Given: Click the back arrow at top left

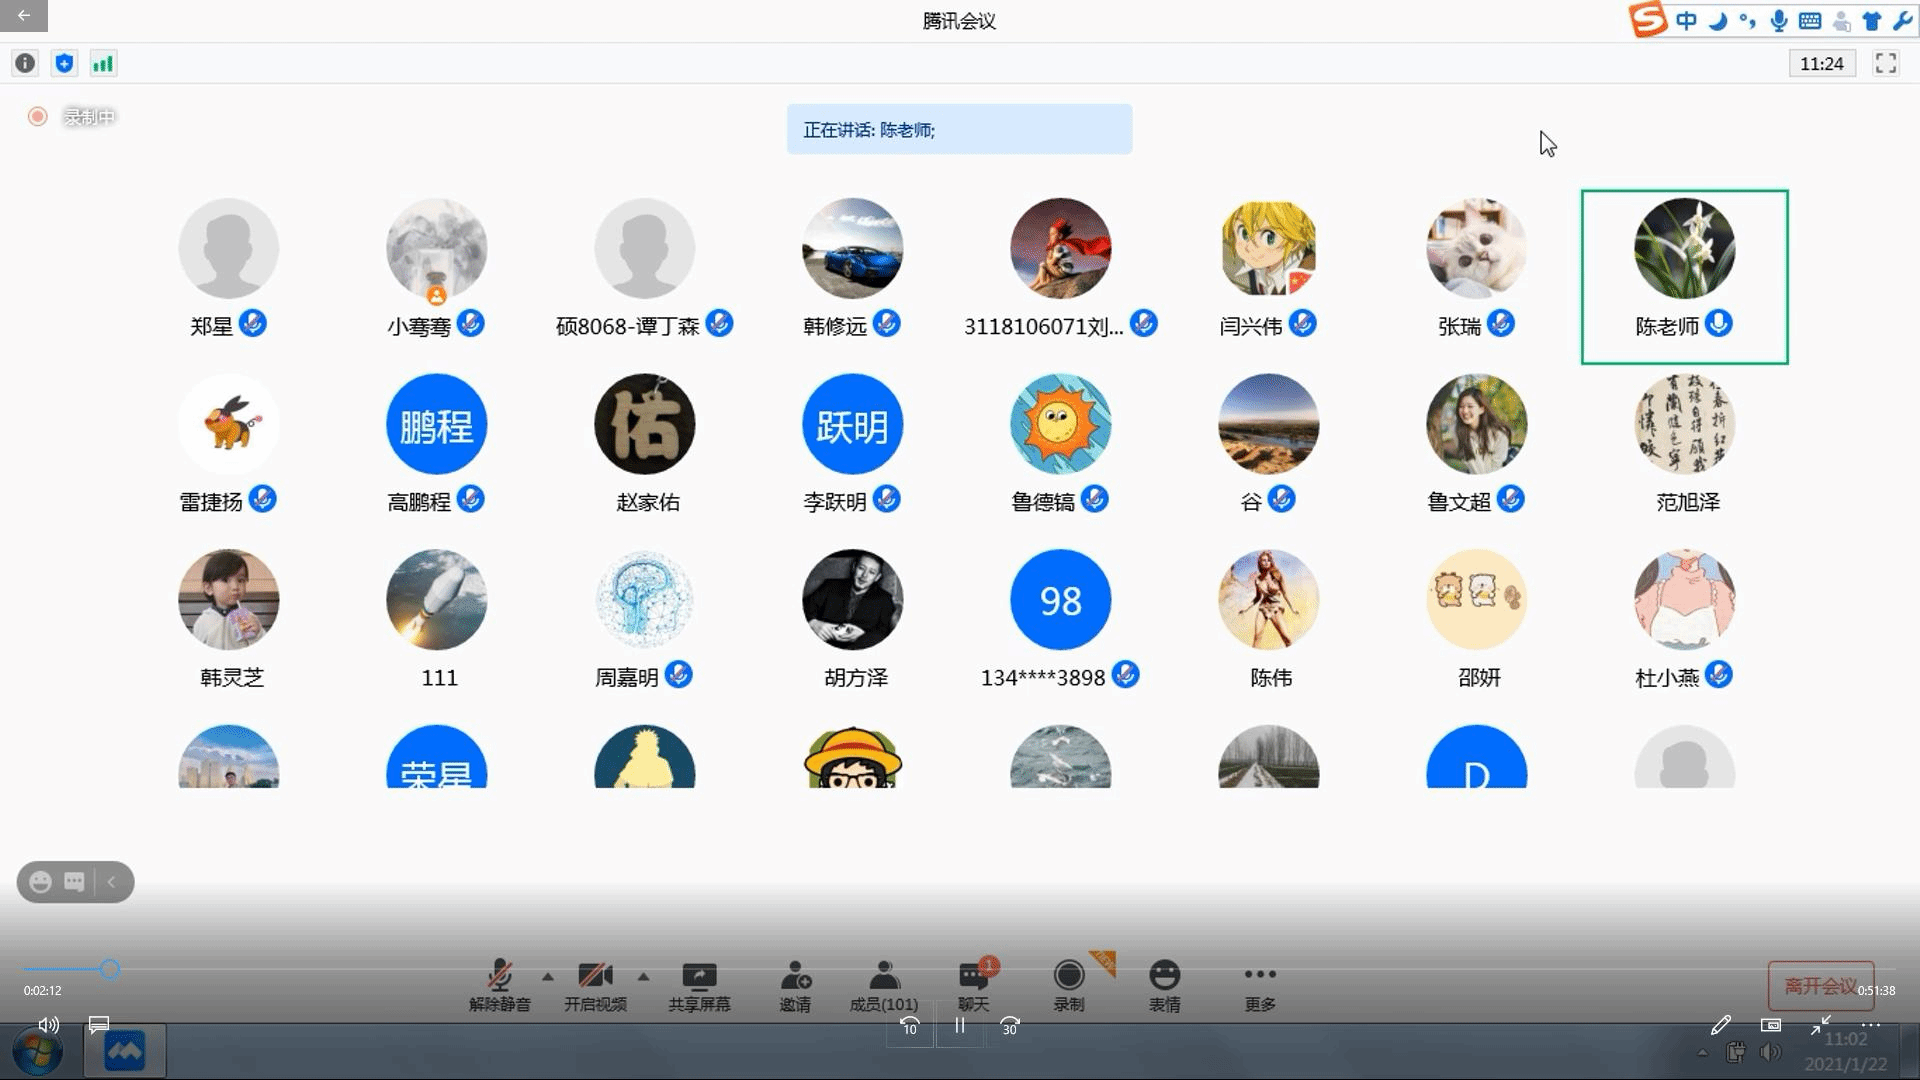Looking at the screenshot, I should tap(24, 16).
